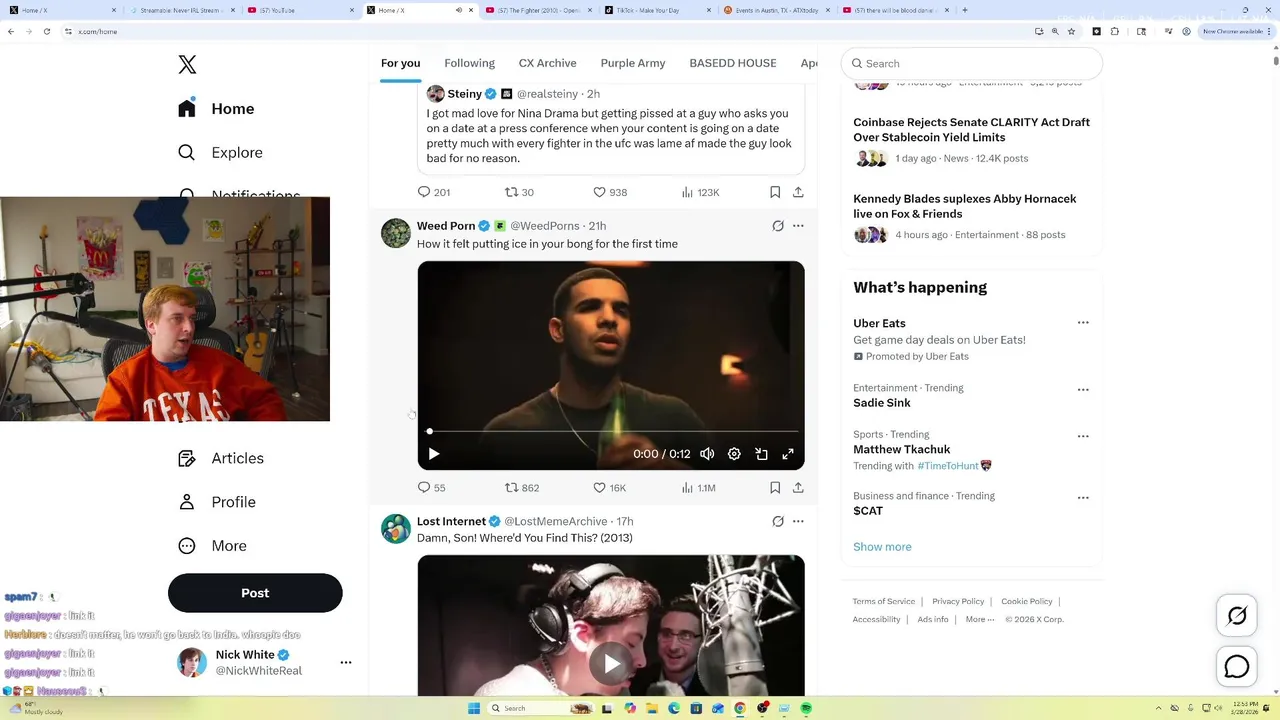The height and width of the screenshot is (720, 1280).
Task: Click Show more under What's happening
Action: (x=882, y=547)
